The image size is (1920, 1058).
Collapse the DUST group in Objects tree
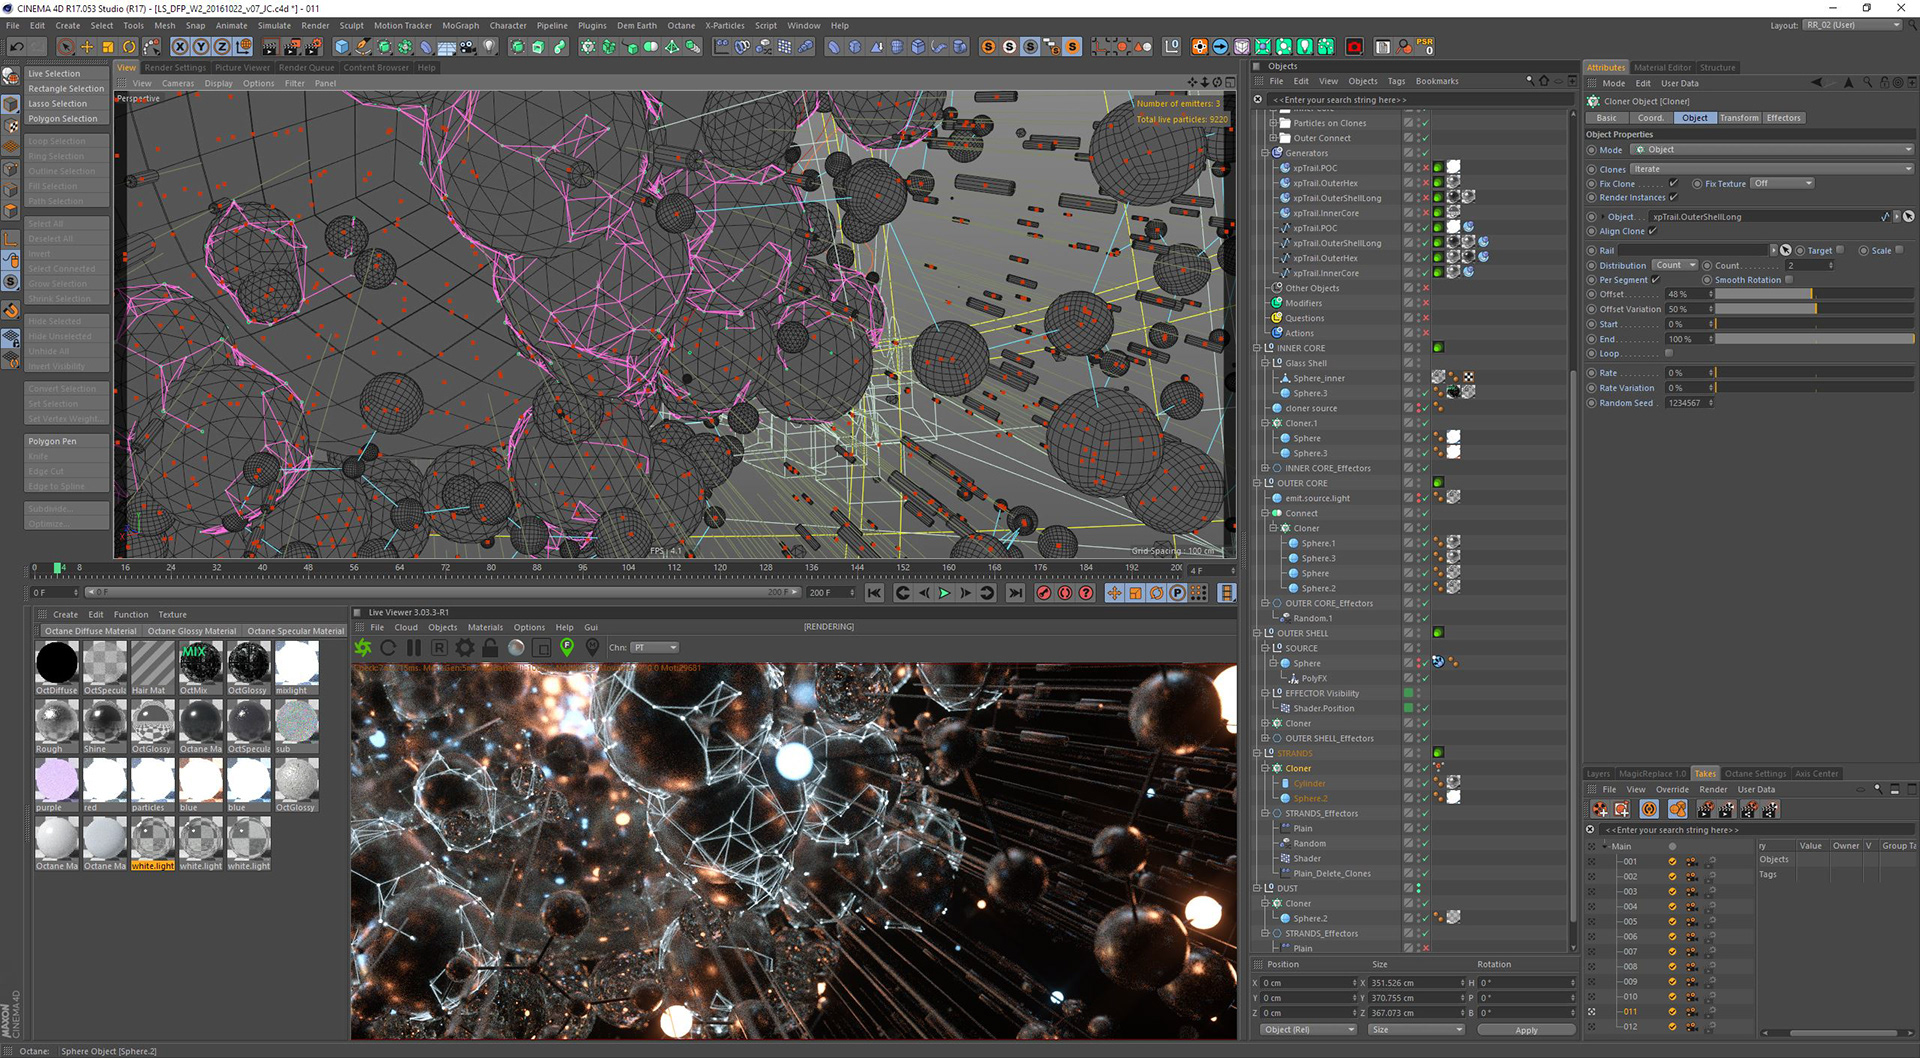1257,888
